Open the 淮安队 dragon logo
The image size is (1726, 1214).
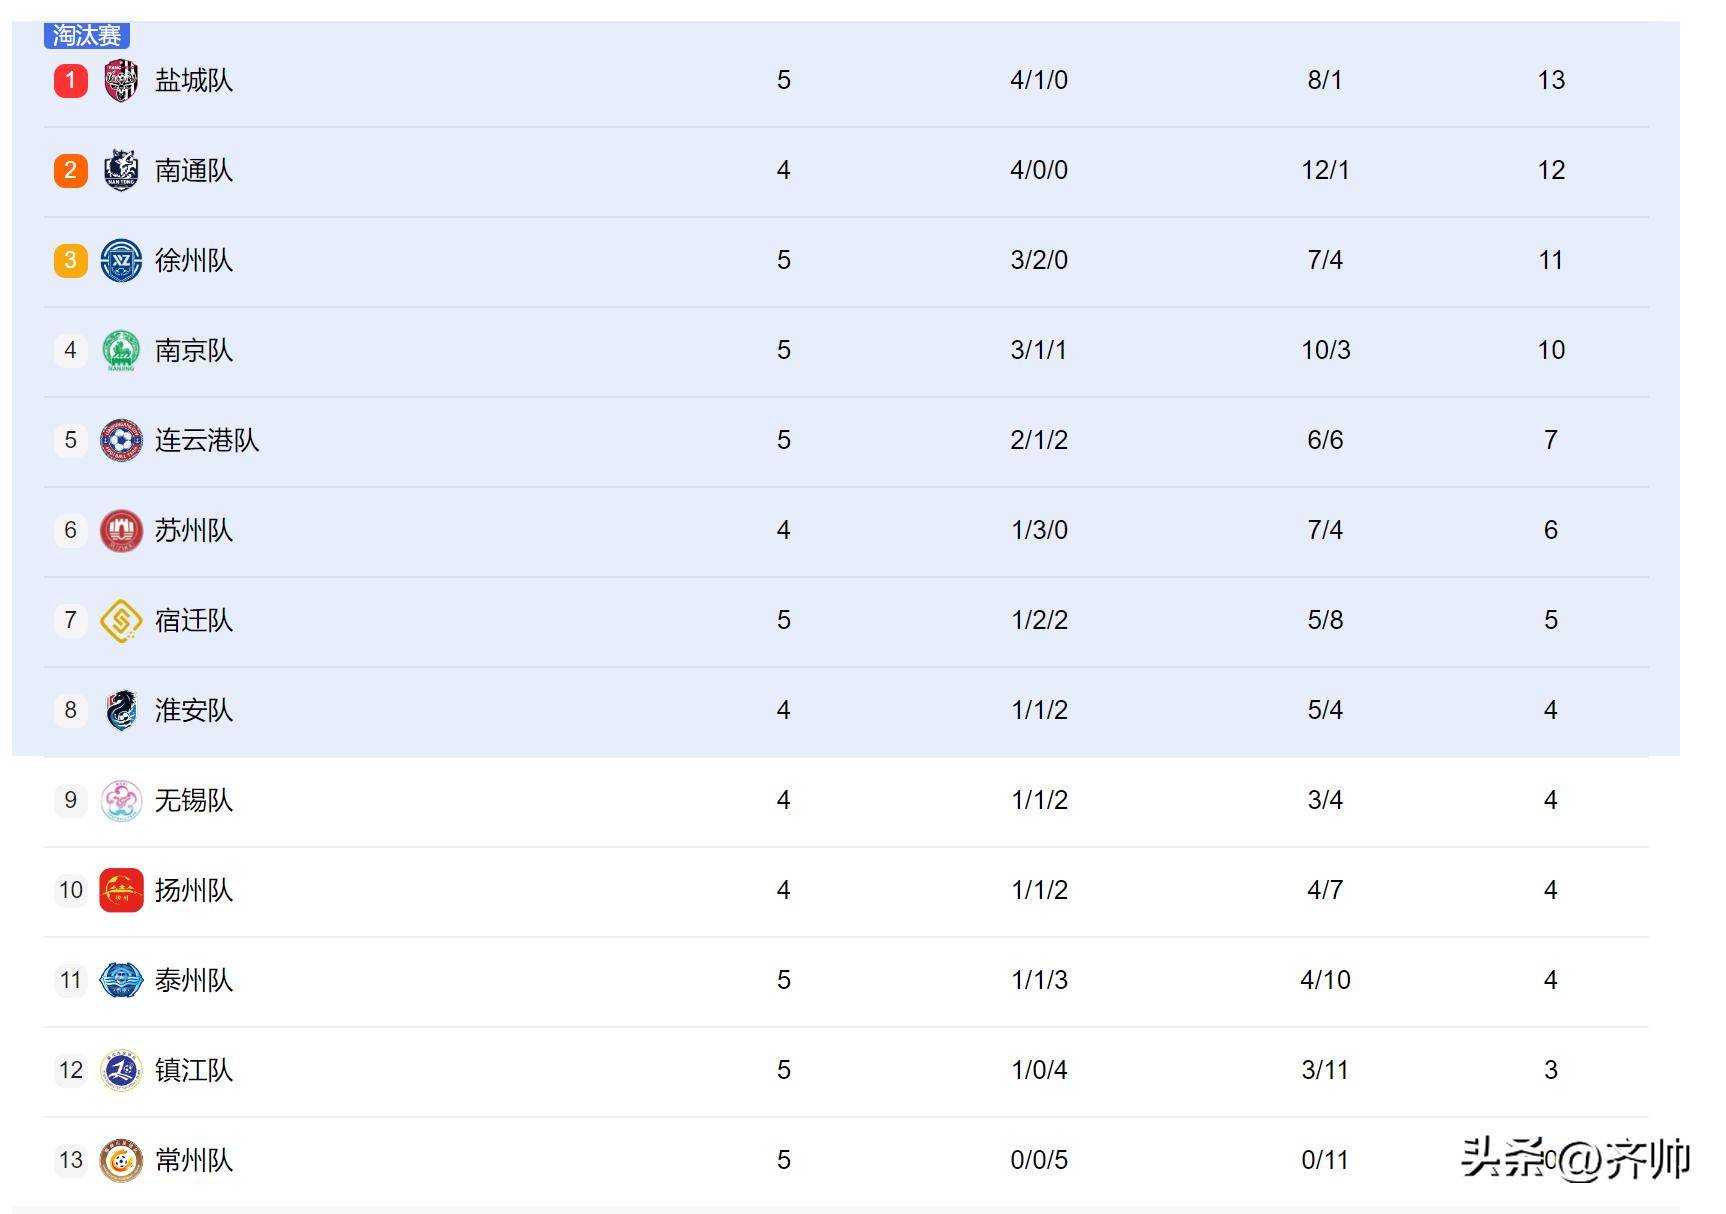click(121, 710)
